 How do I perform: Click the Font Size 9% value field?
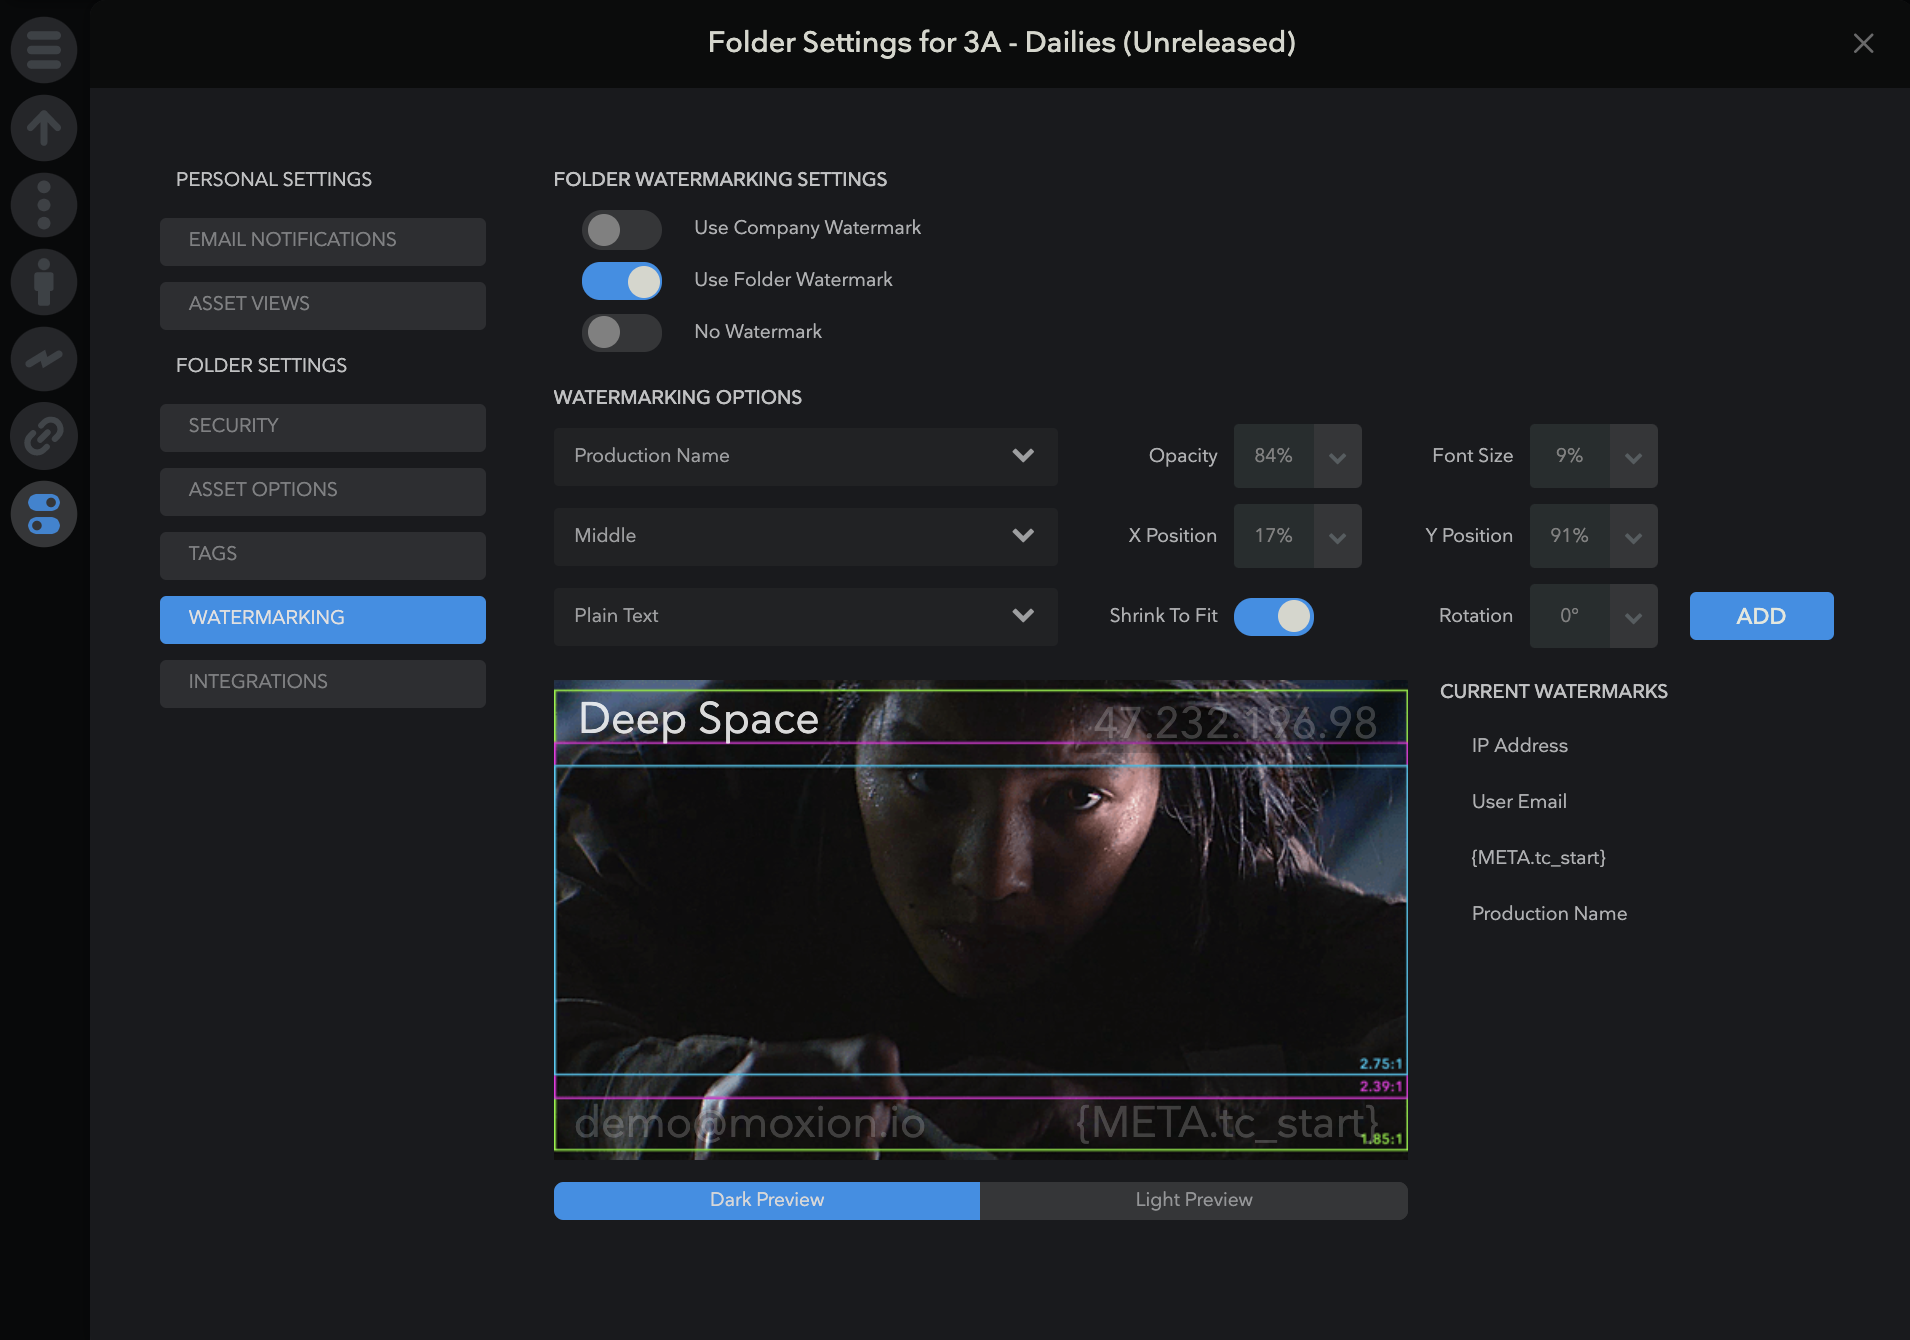[1570, 457]
